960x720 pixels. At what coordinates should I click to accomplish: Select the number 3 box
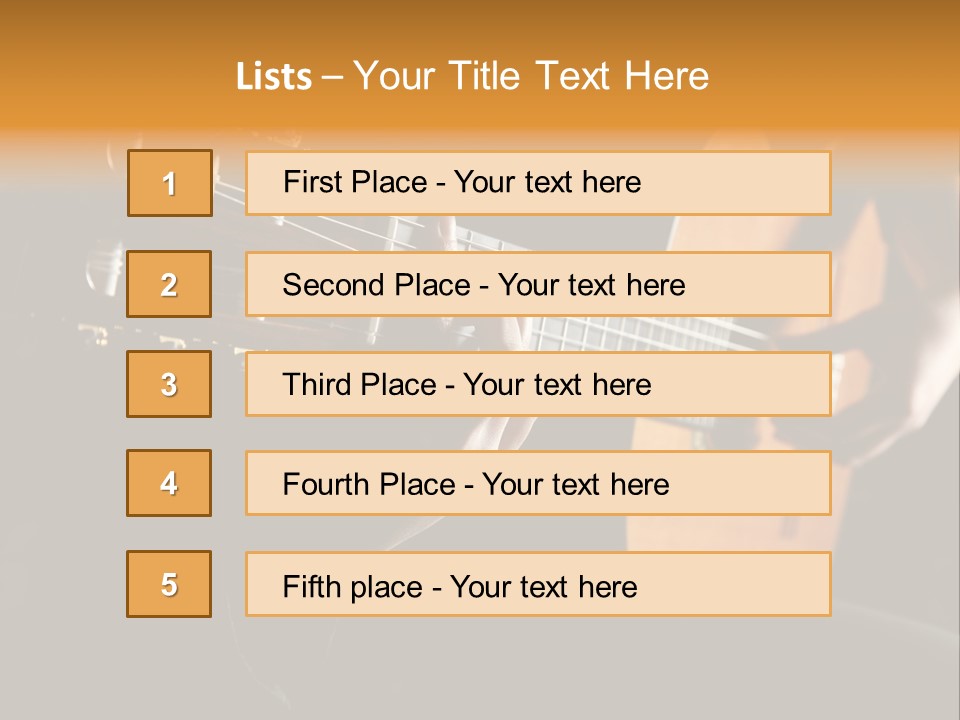click(x=169, y=384)
